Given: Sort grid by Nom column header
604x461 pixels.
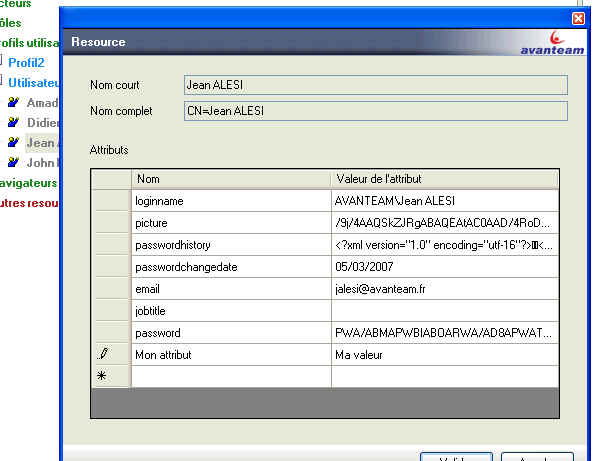Looking at the screenshot, I should tap(230, 179).
